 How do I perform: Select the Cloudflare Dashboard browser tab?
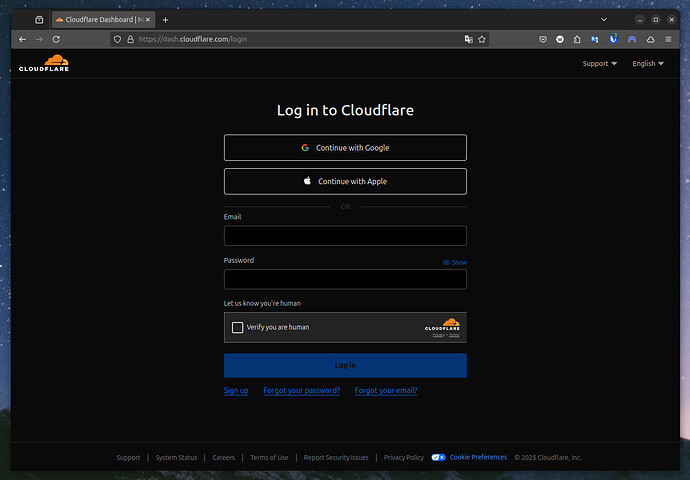click(103, 20)
